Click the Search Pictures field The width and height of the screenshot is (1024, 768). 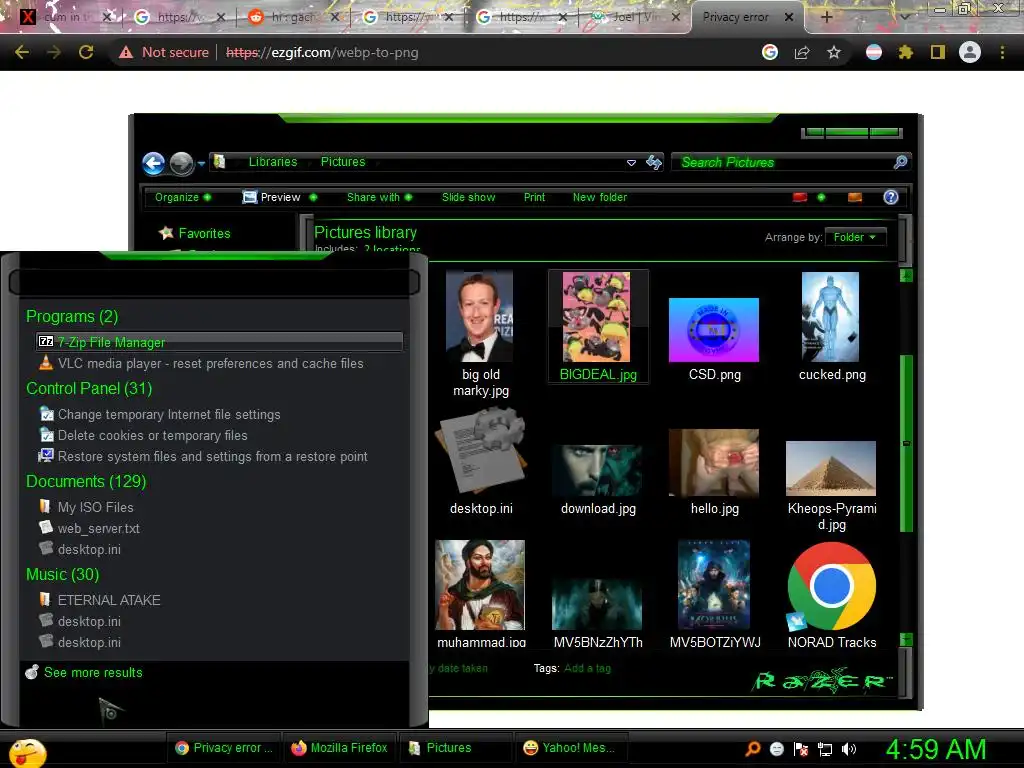[x=790, y=162]
